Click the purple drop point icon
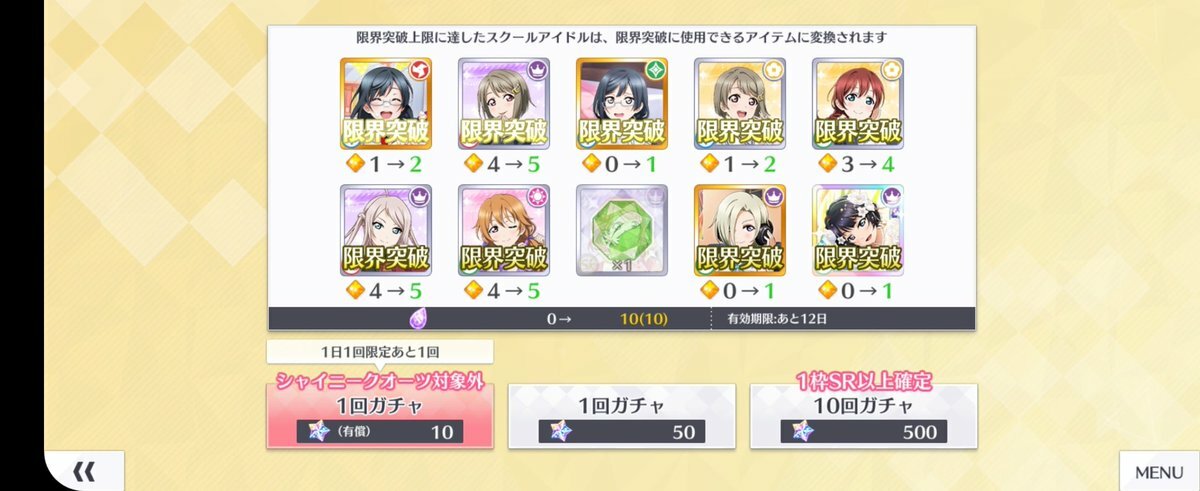 pyautogui.click(x=421, y=319)
